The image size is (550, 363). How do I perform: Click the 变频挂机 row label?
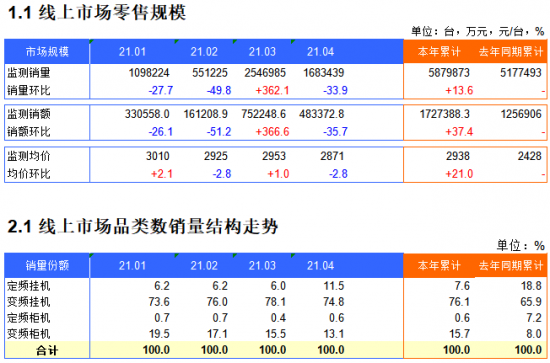pos(29,302)
